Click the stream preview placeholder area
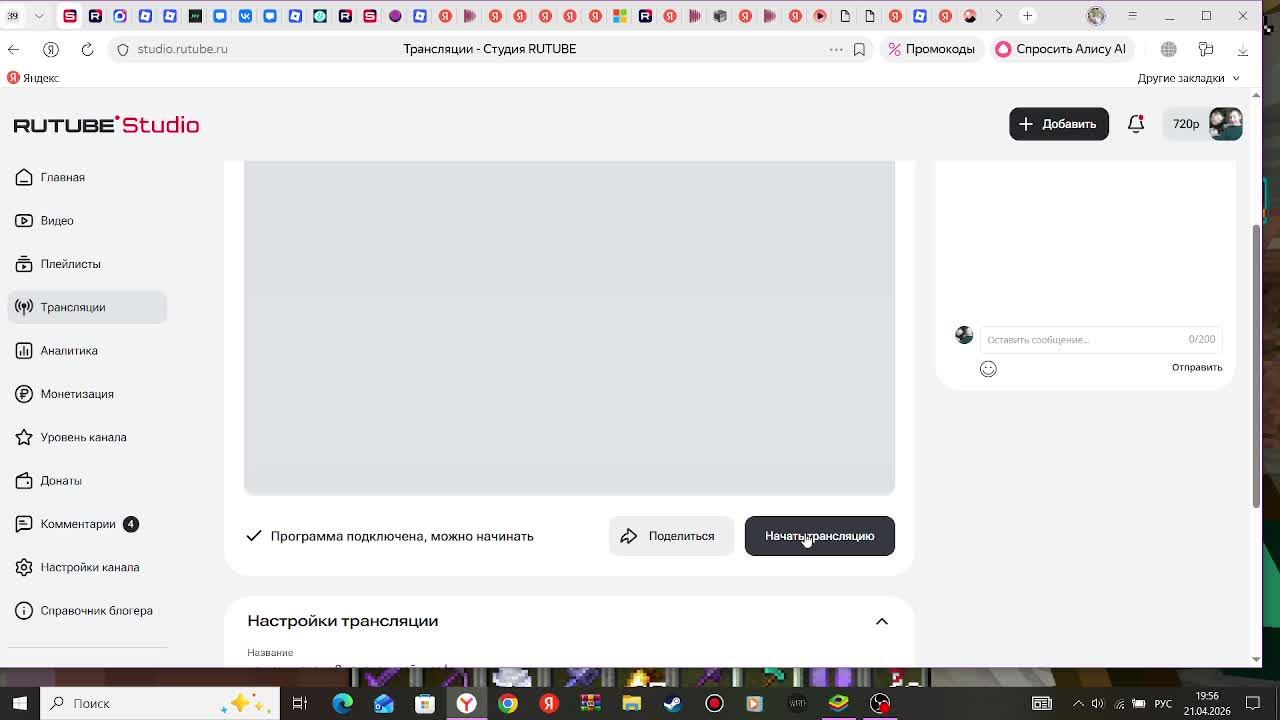 (x=569, y=327)
